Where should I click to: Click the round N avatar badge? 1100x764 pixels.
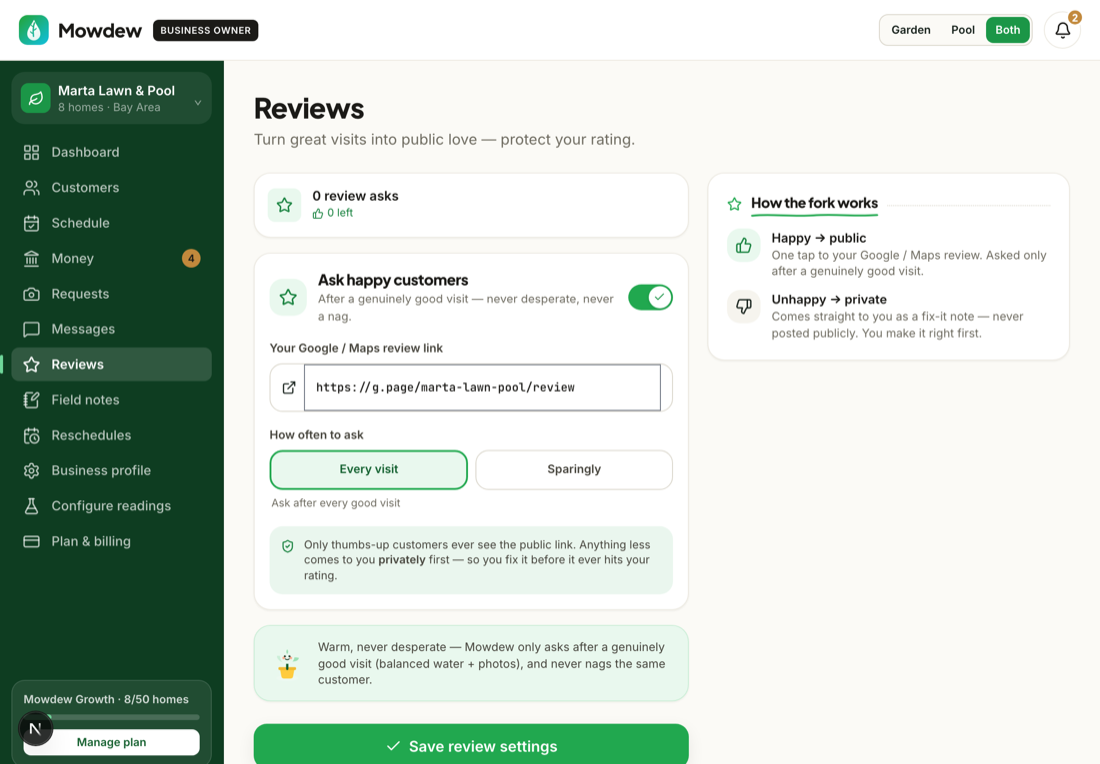[x=35, y=728]
